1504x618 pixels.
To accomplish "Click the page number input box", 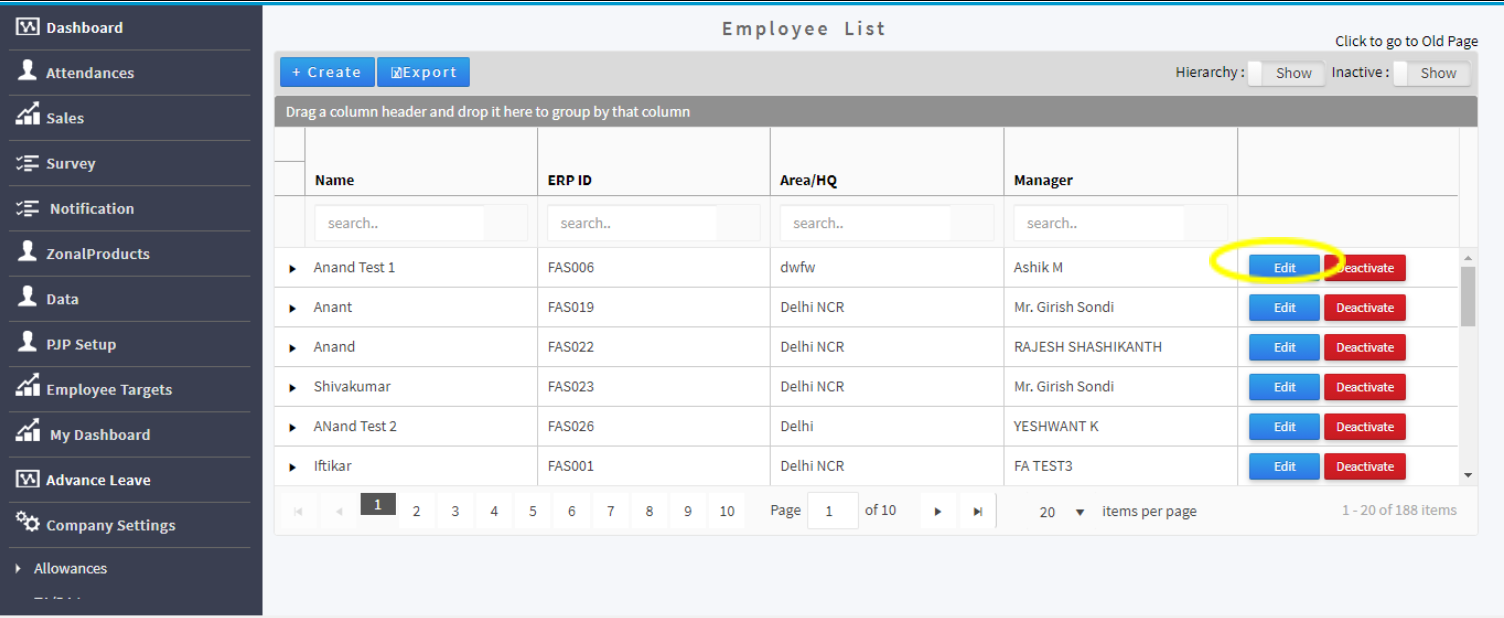I will [832, 511].
